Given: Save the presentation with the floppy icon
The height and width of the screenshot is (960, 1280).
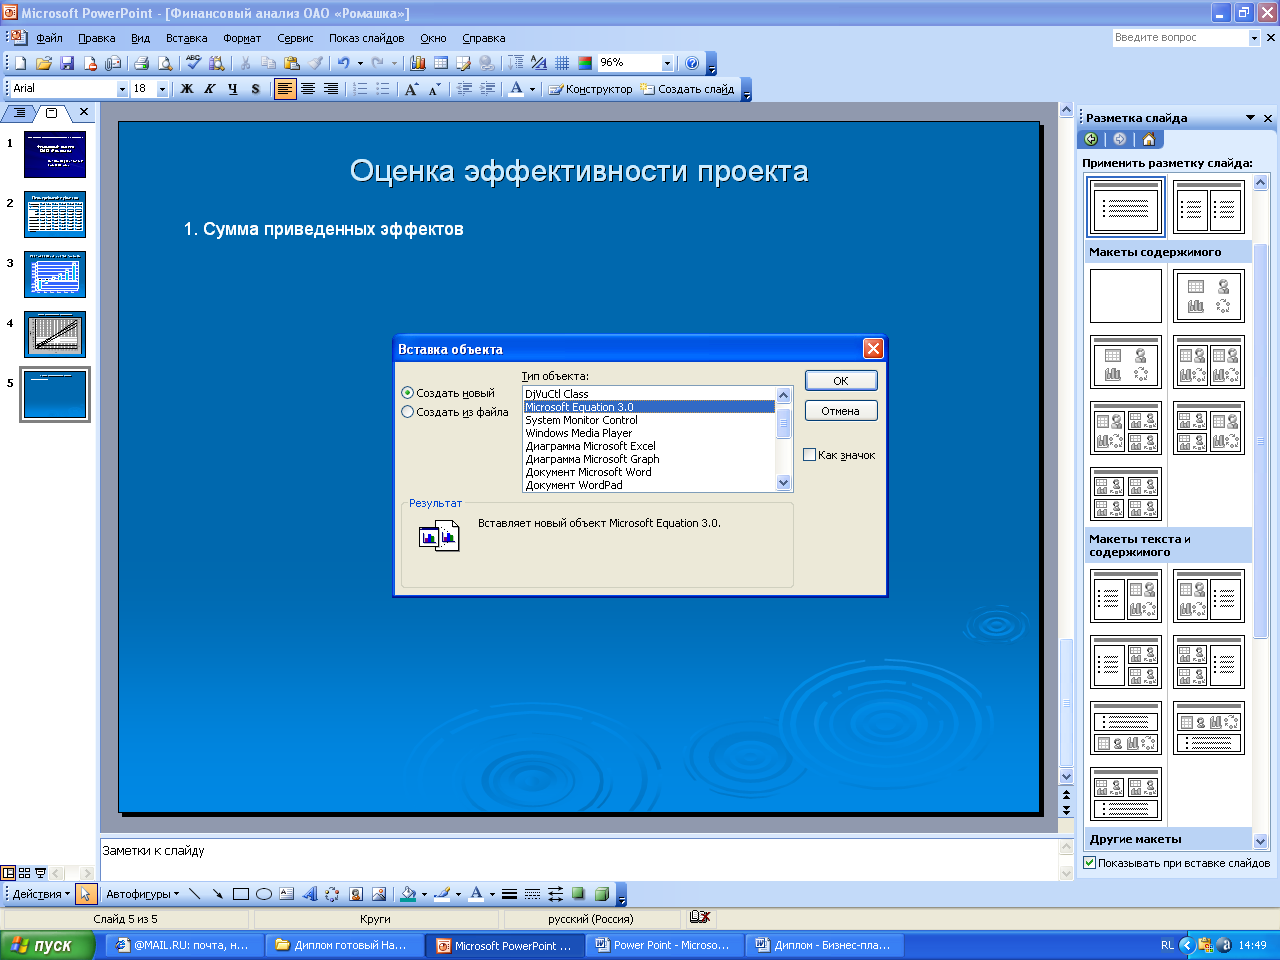Looking at the screenshot, I should (x=67, y=63).
